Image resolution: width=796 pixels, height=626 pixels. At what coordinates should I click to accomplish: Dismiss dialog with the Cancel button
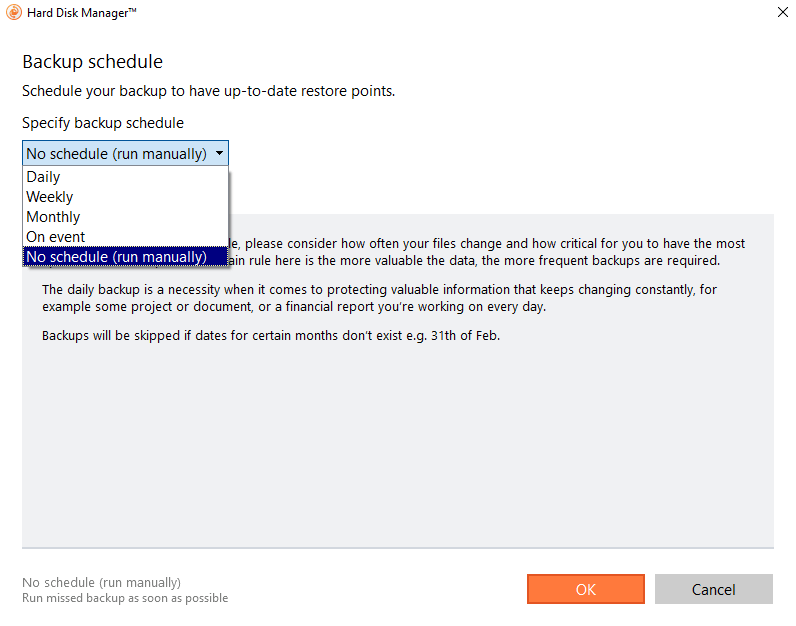tap(714, 589)
